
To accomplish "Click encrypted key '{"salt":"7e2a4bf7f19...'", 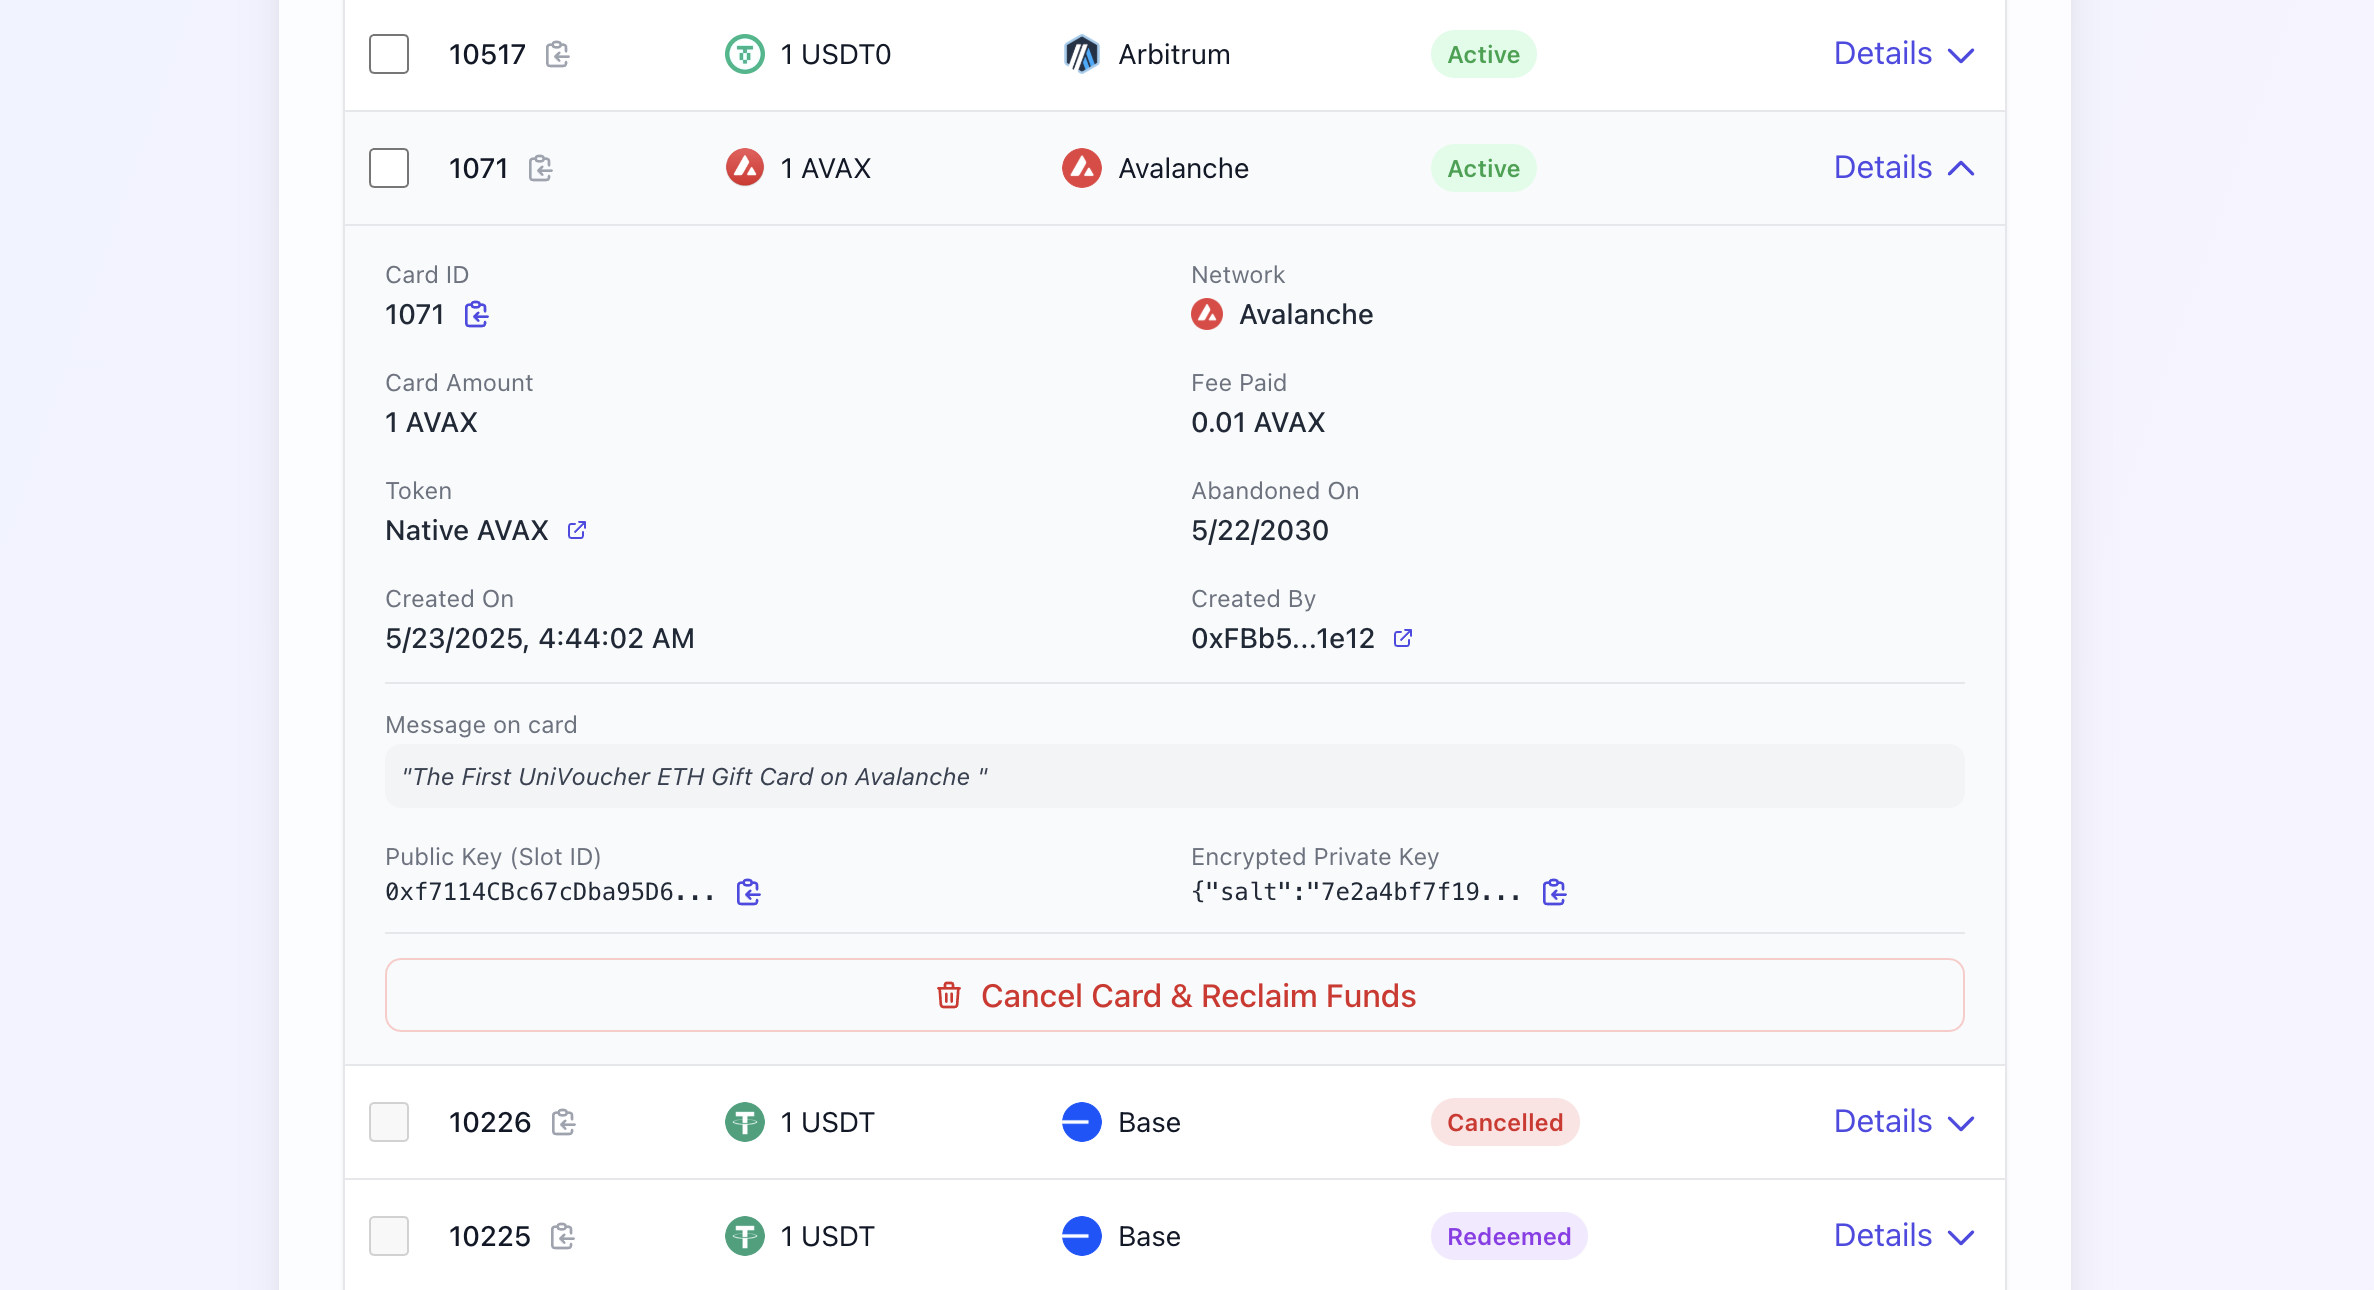I will click(x=1355, y=892).
